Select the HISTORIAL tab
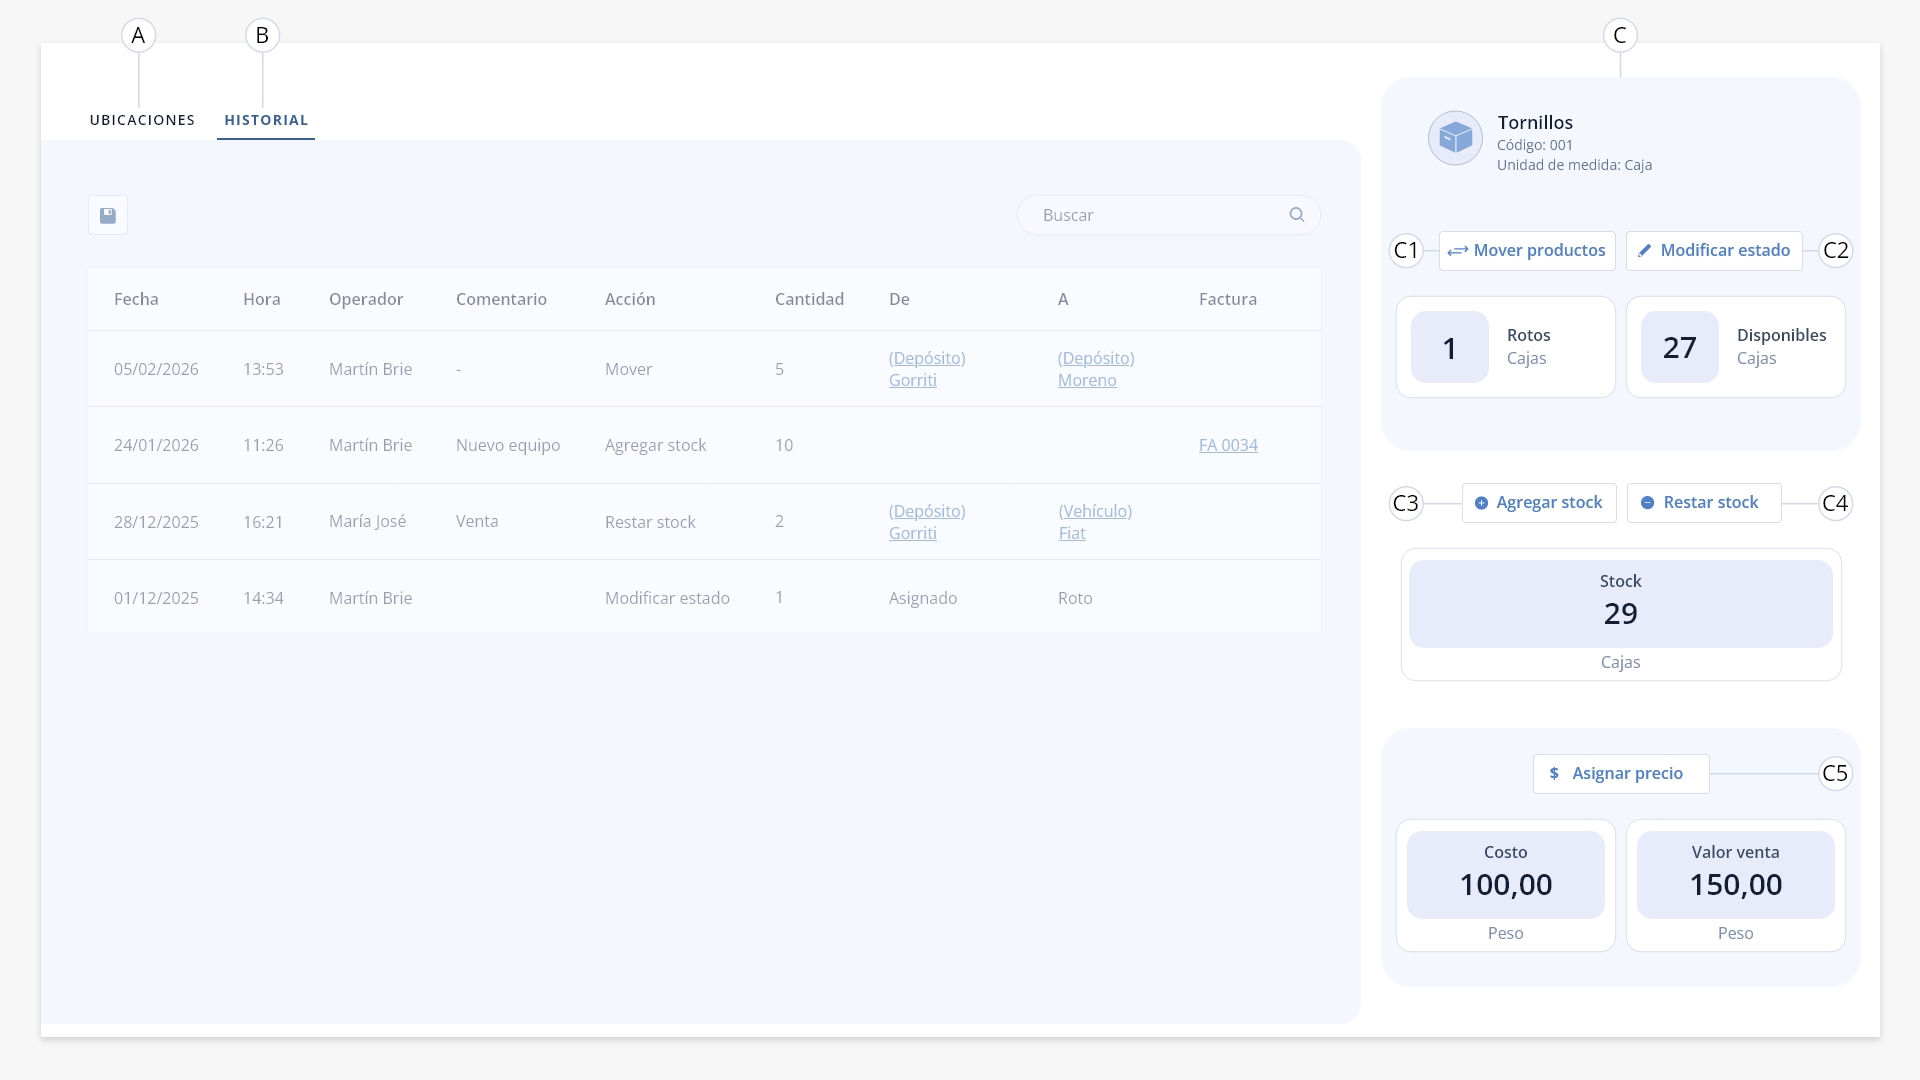Viewport: 1920px width, 1080px height. (266, 120)
